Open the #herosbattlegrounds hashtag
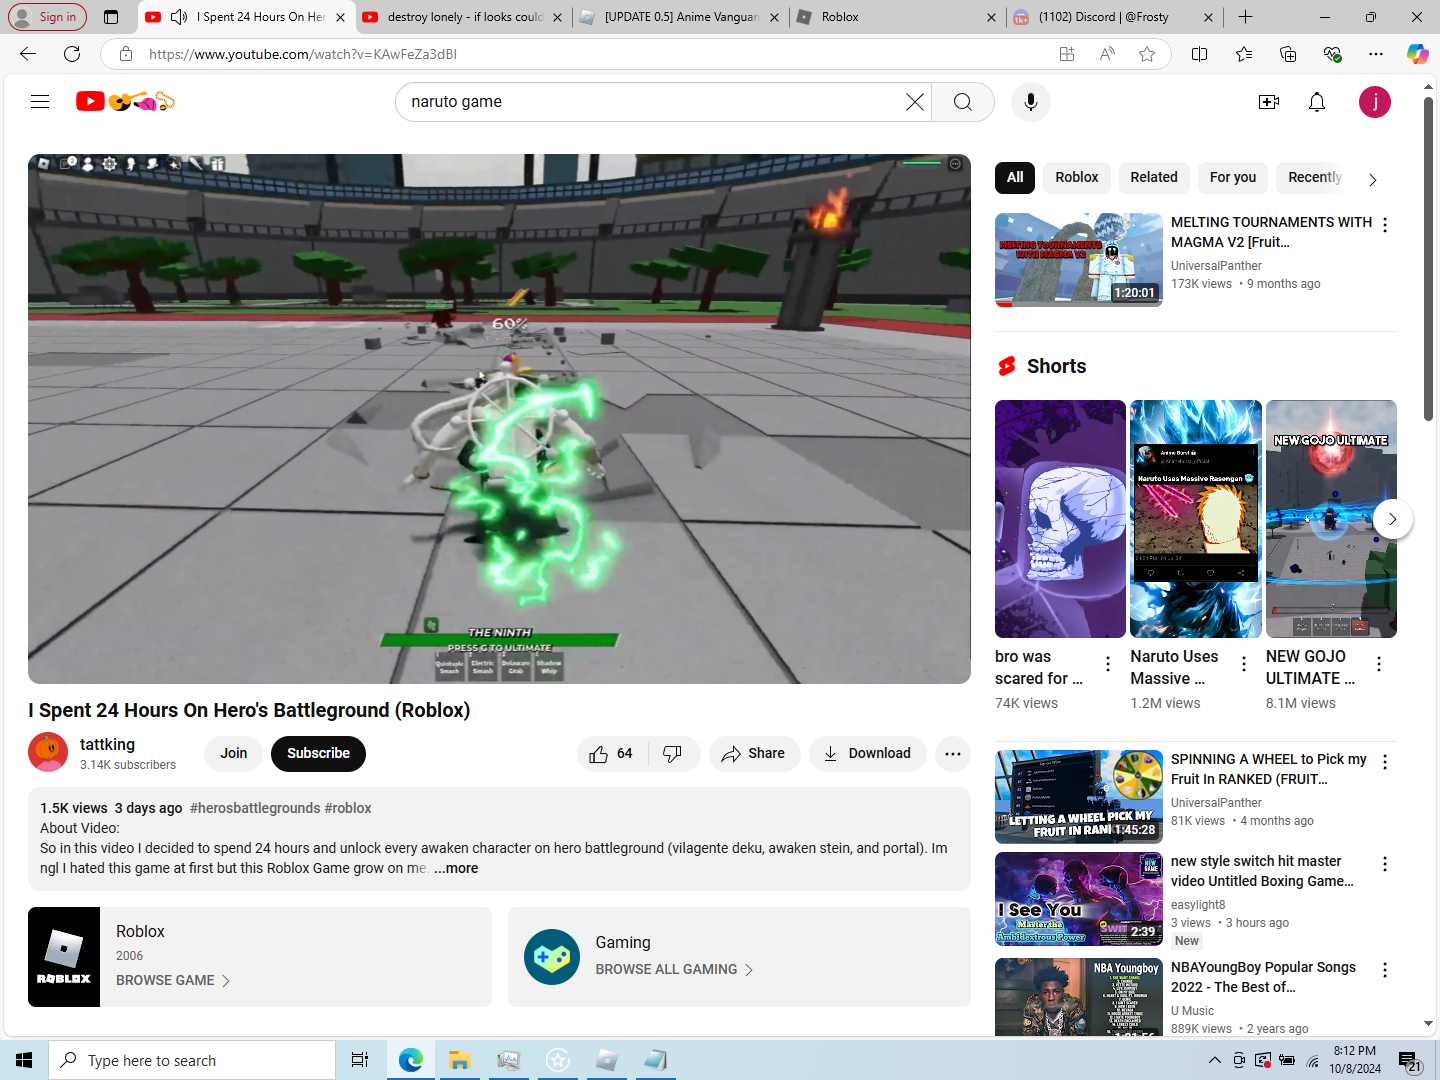The width and height of the screenshot is (1440, 1080). [255, 808]
